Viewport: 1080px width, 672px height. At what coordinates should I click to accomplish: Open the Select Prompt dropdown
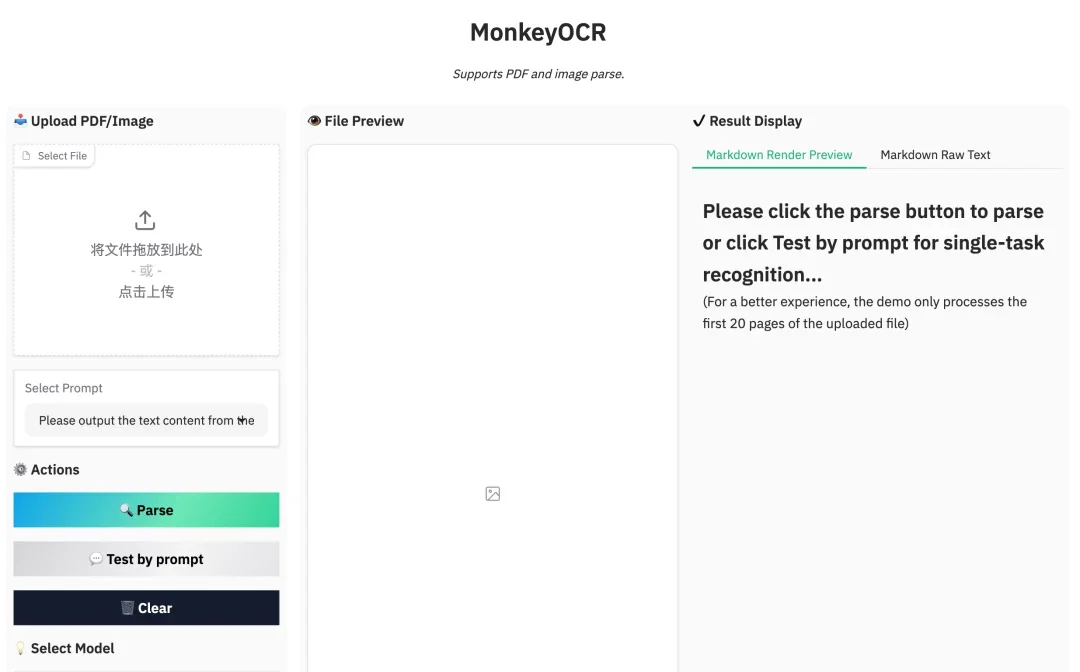click(x=146, y=420)
